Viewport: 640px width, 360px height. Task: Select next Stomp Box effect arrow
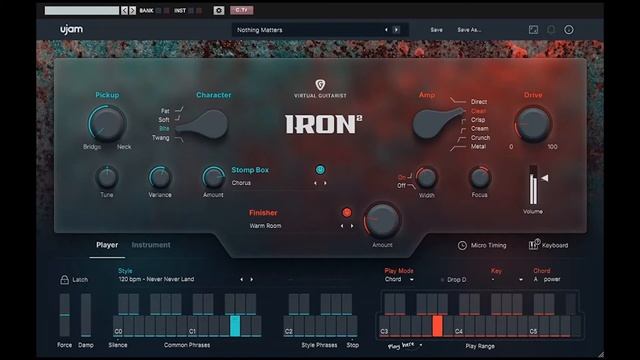325,183
